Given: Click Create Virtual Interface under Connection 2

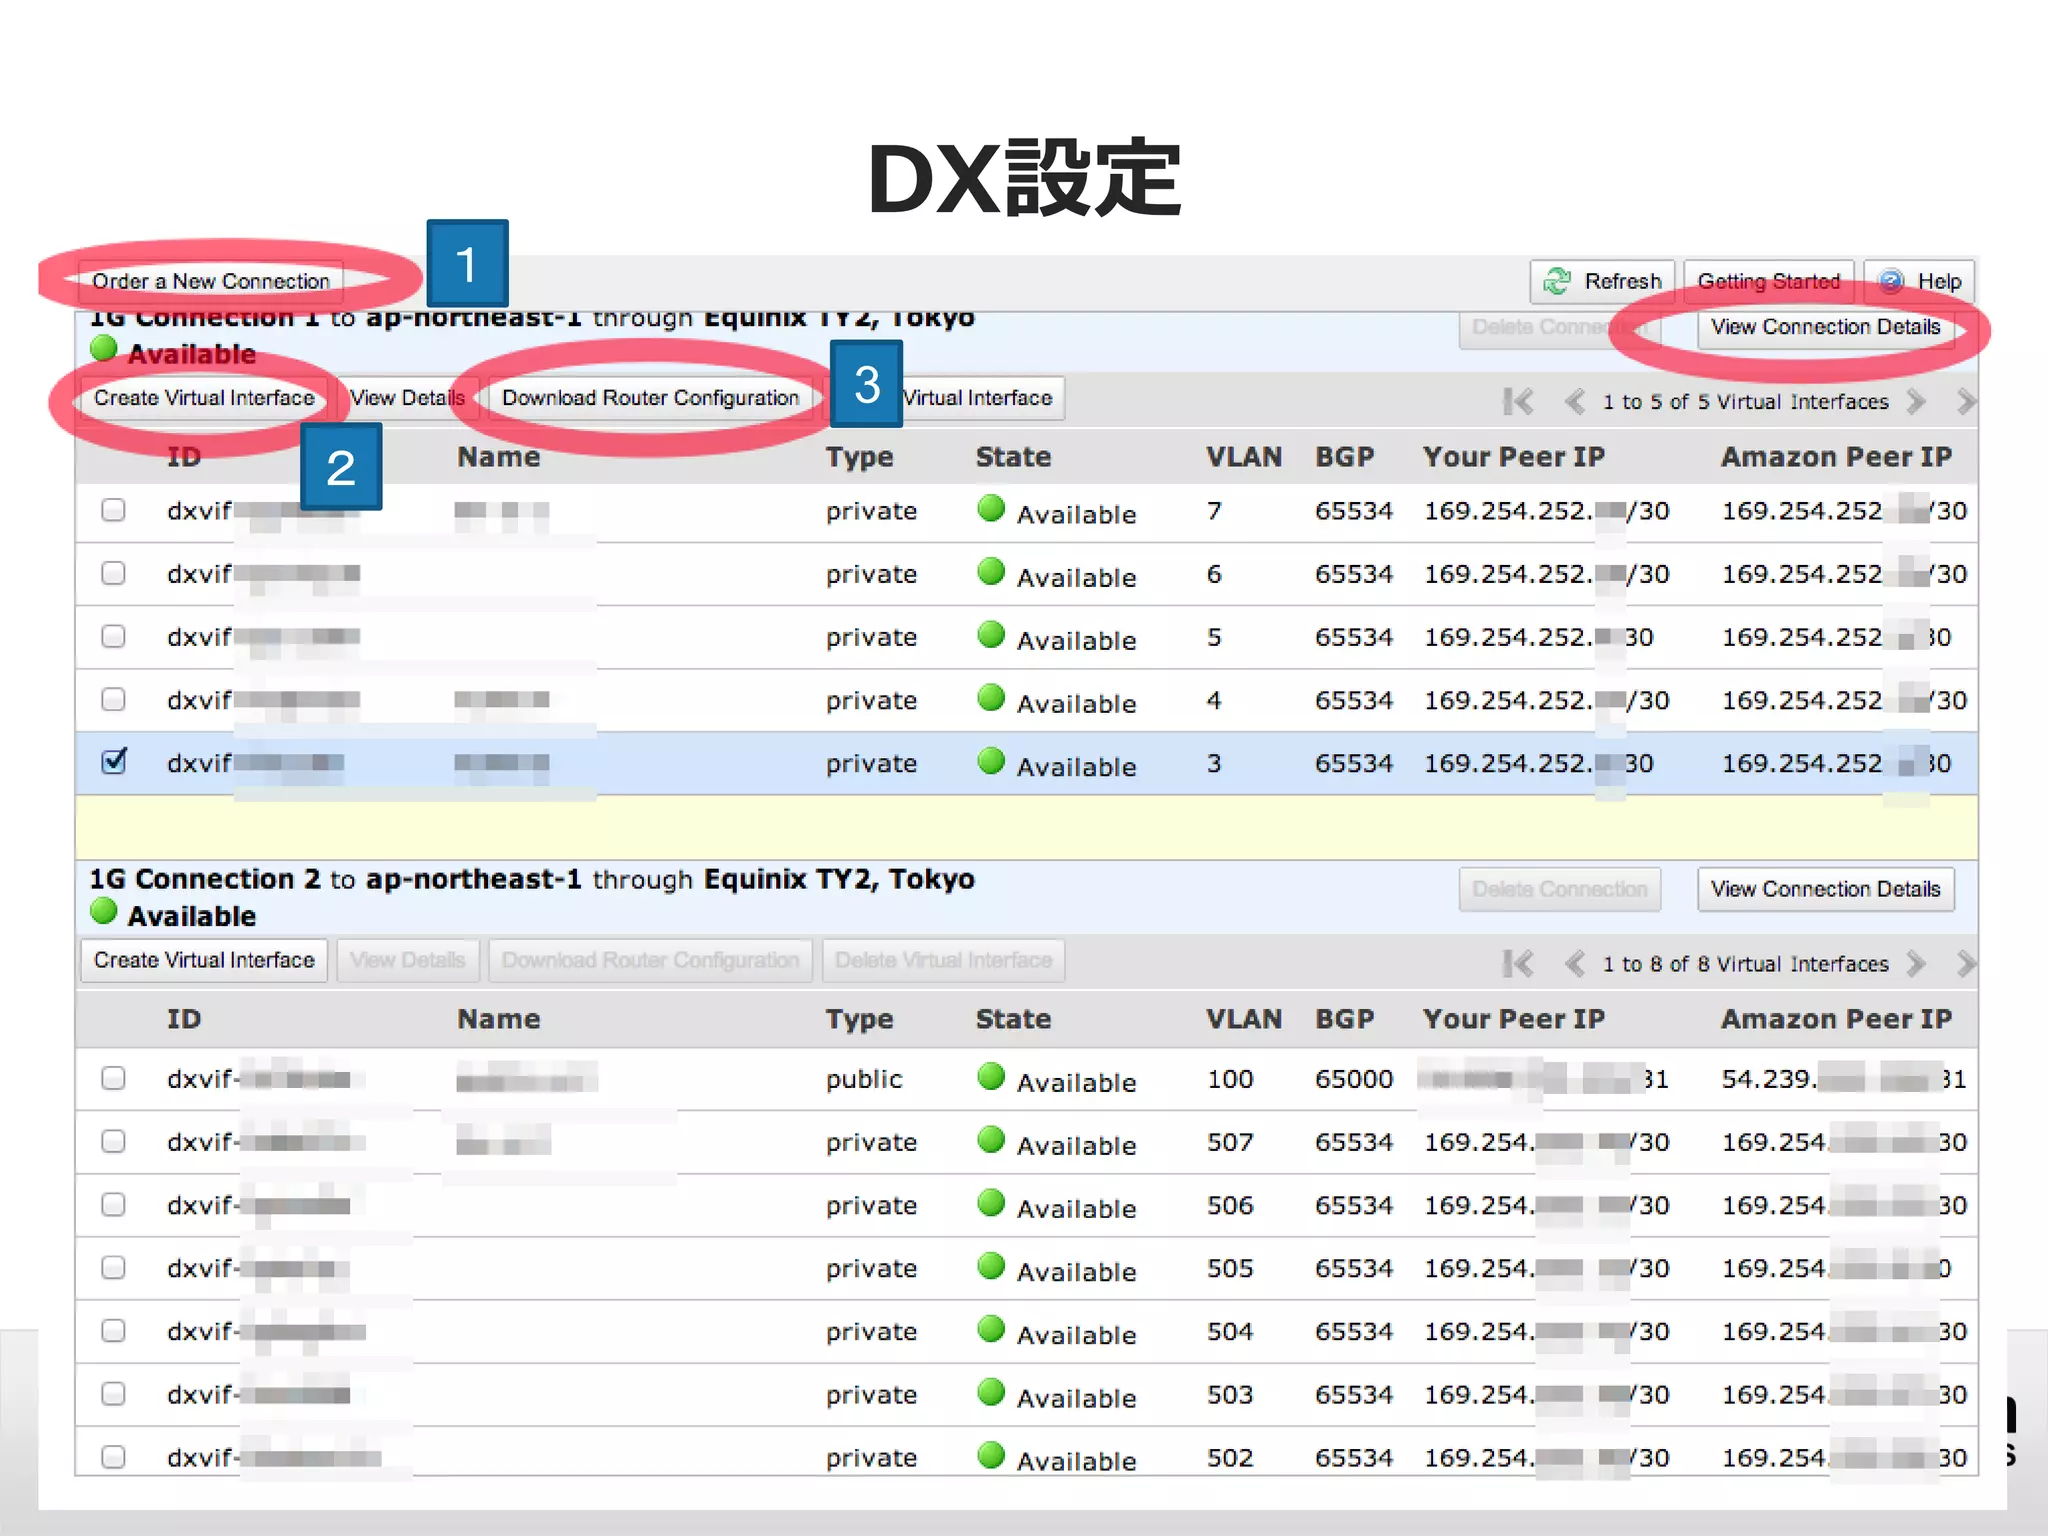Looking at the screenshot, I should click(204, 960).
